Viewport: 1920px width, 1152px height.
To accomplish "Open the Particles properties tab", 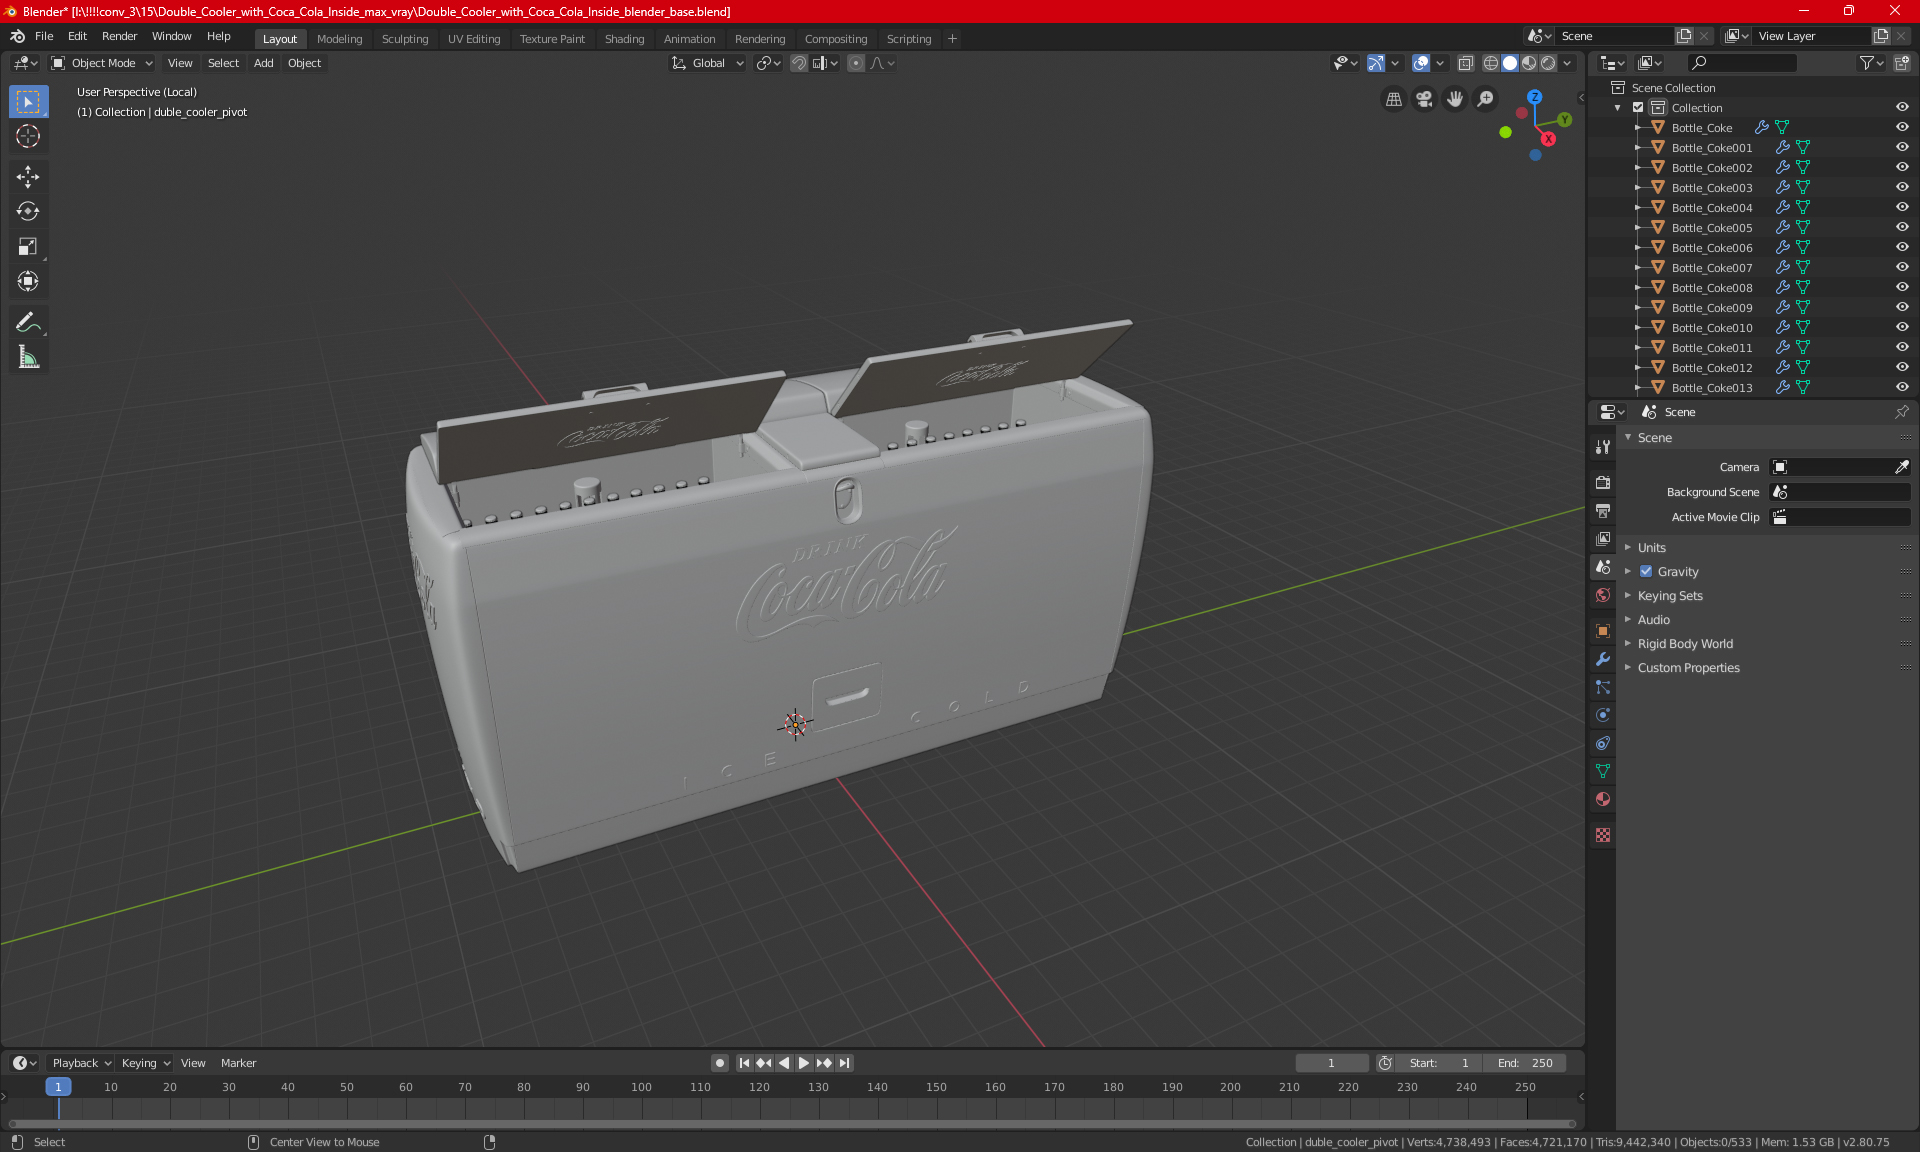I will pos(1603,687).
